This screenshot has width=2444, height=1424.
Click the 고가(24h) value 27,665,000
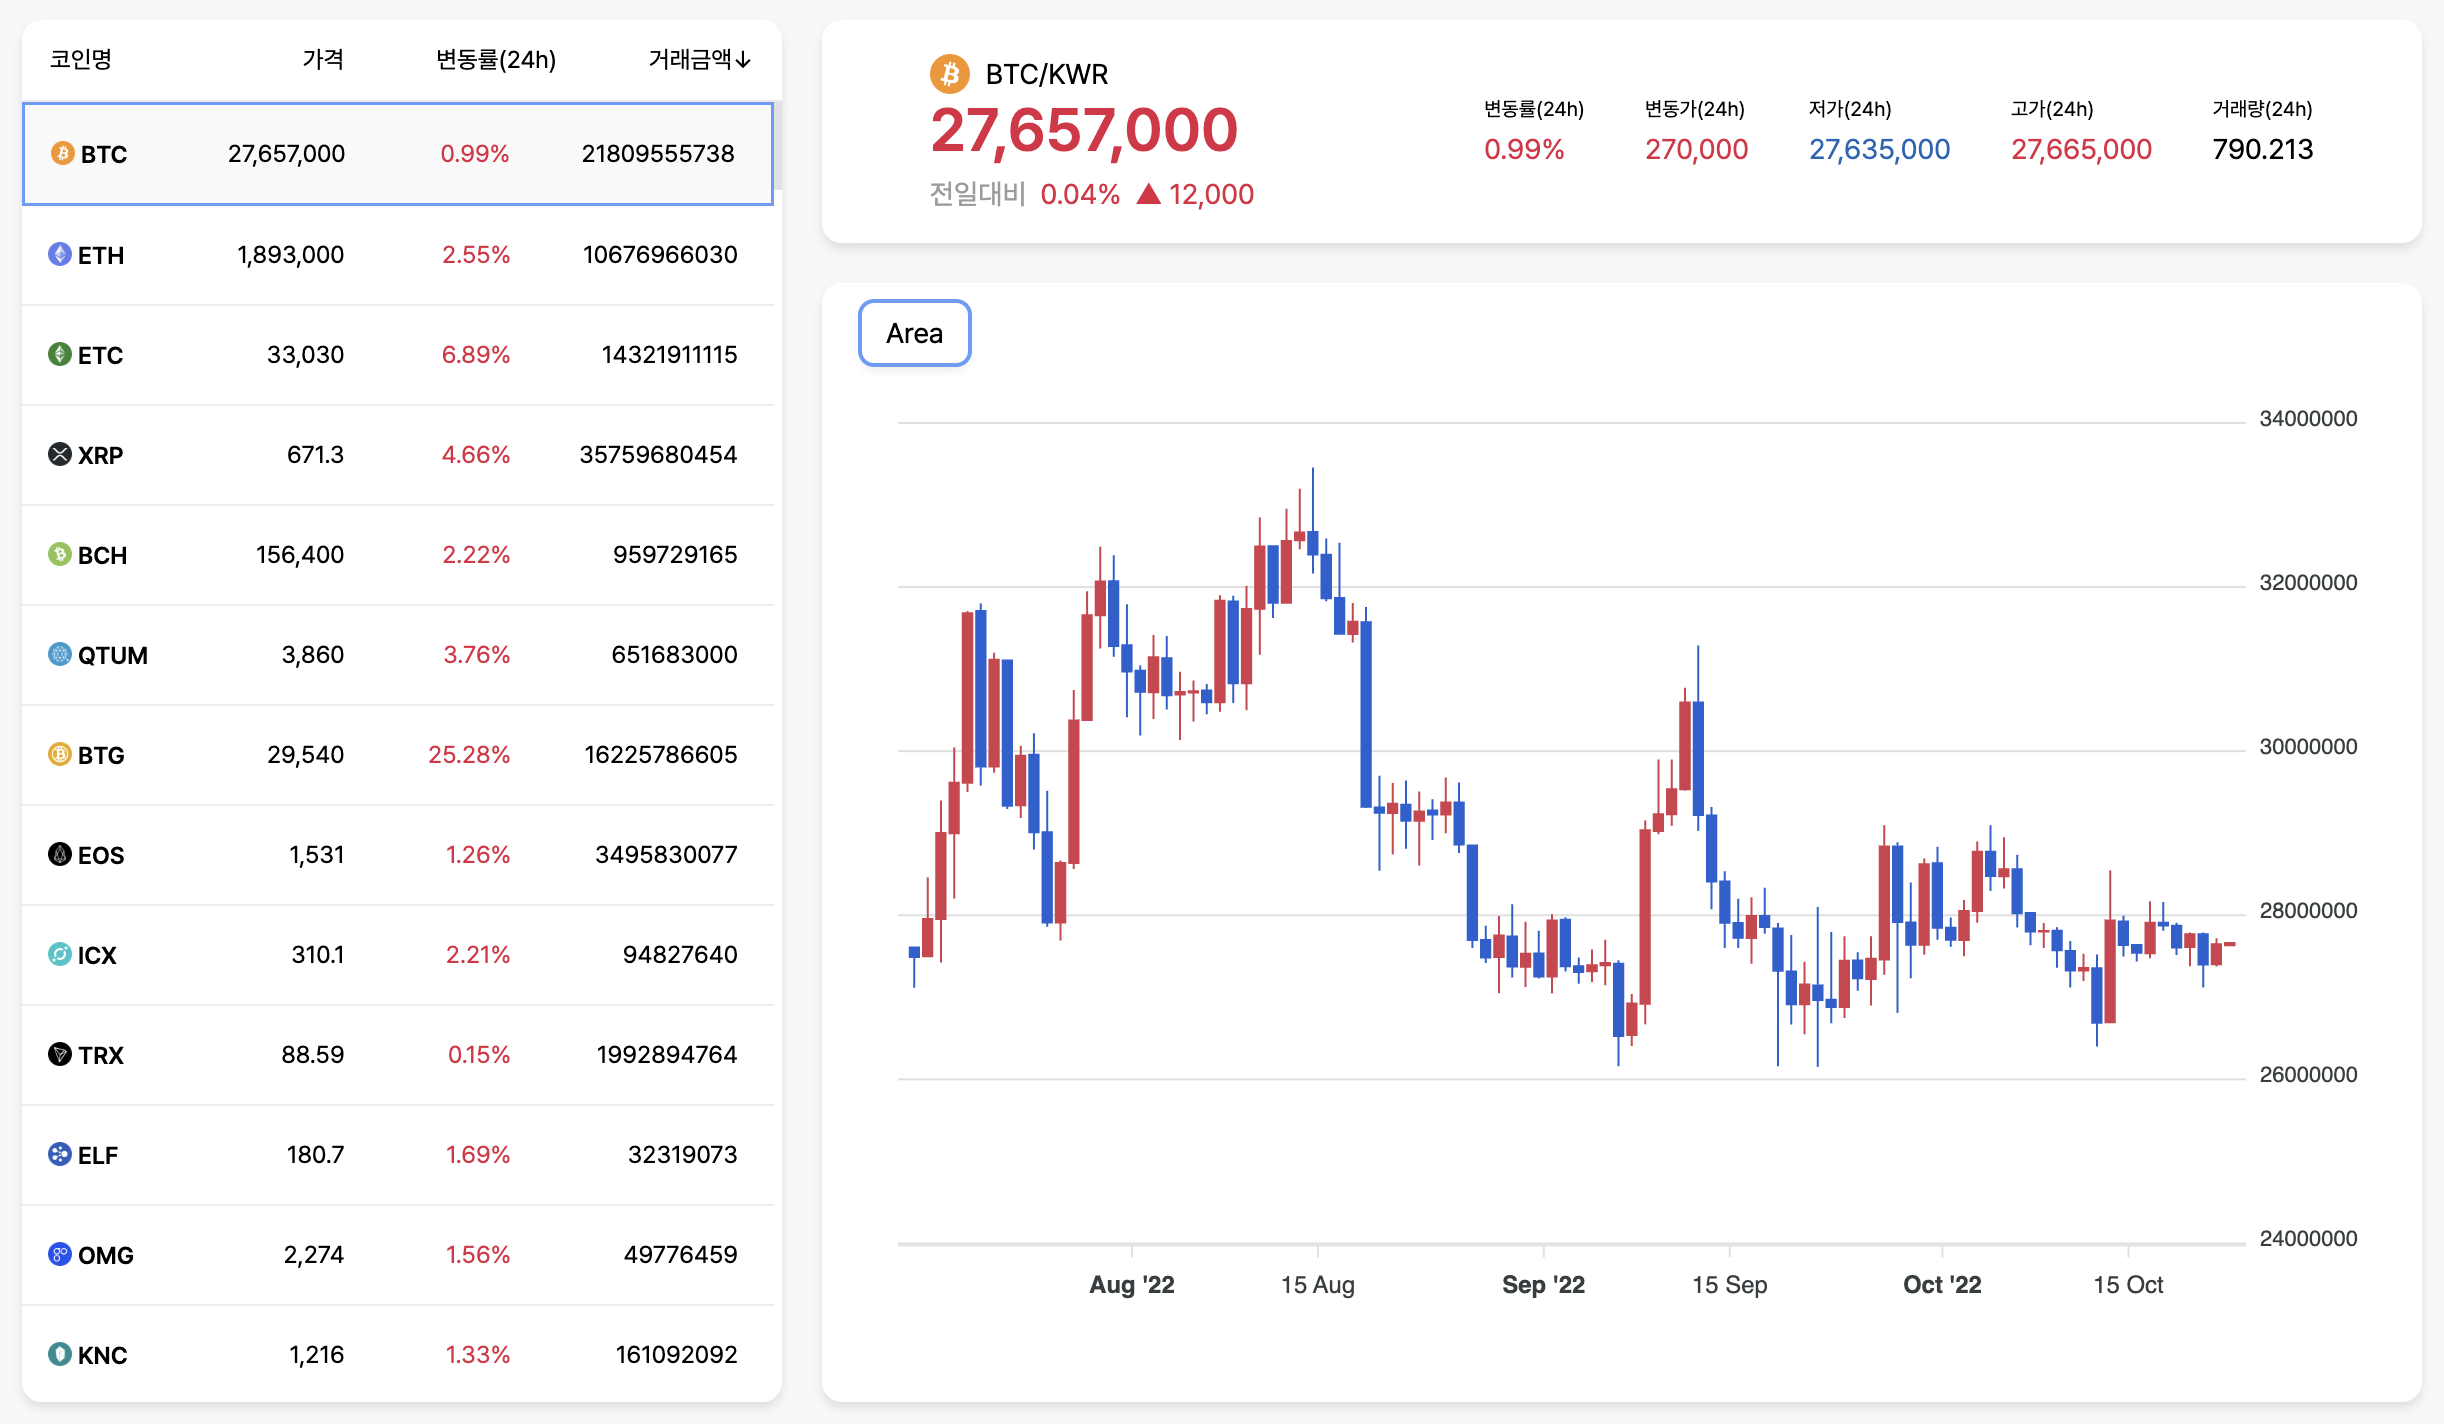(2081, 149)
